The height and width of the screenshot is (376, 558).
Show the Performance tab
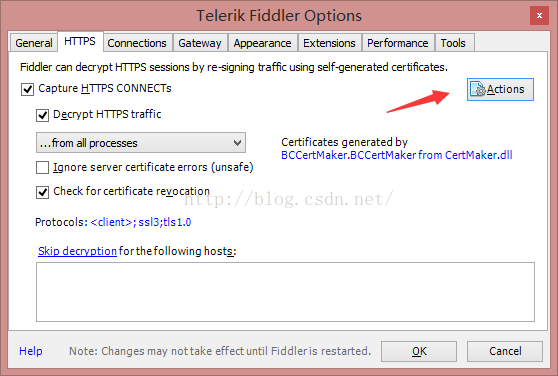pos(398,43)
